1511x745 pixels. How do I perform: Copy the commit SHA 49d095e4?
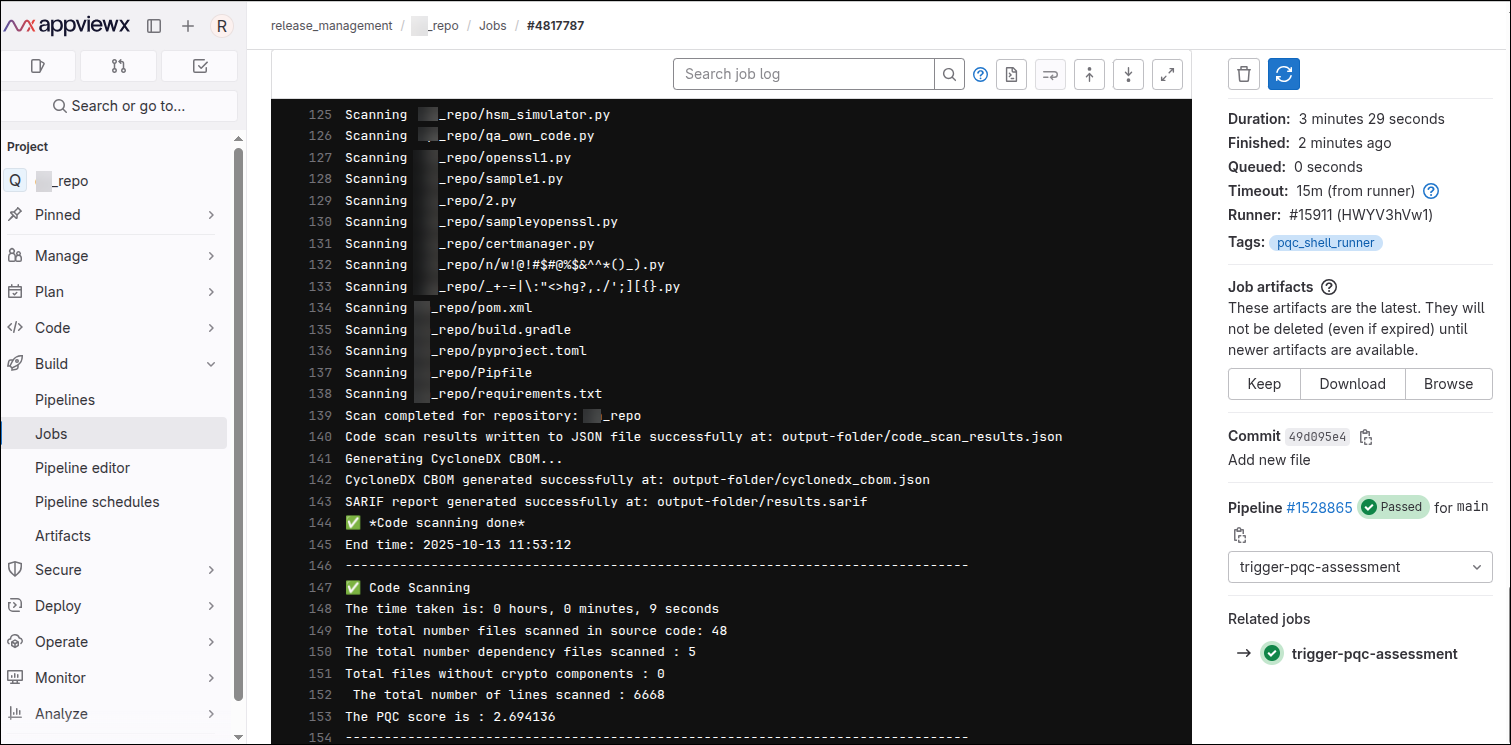(1366, 437)
